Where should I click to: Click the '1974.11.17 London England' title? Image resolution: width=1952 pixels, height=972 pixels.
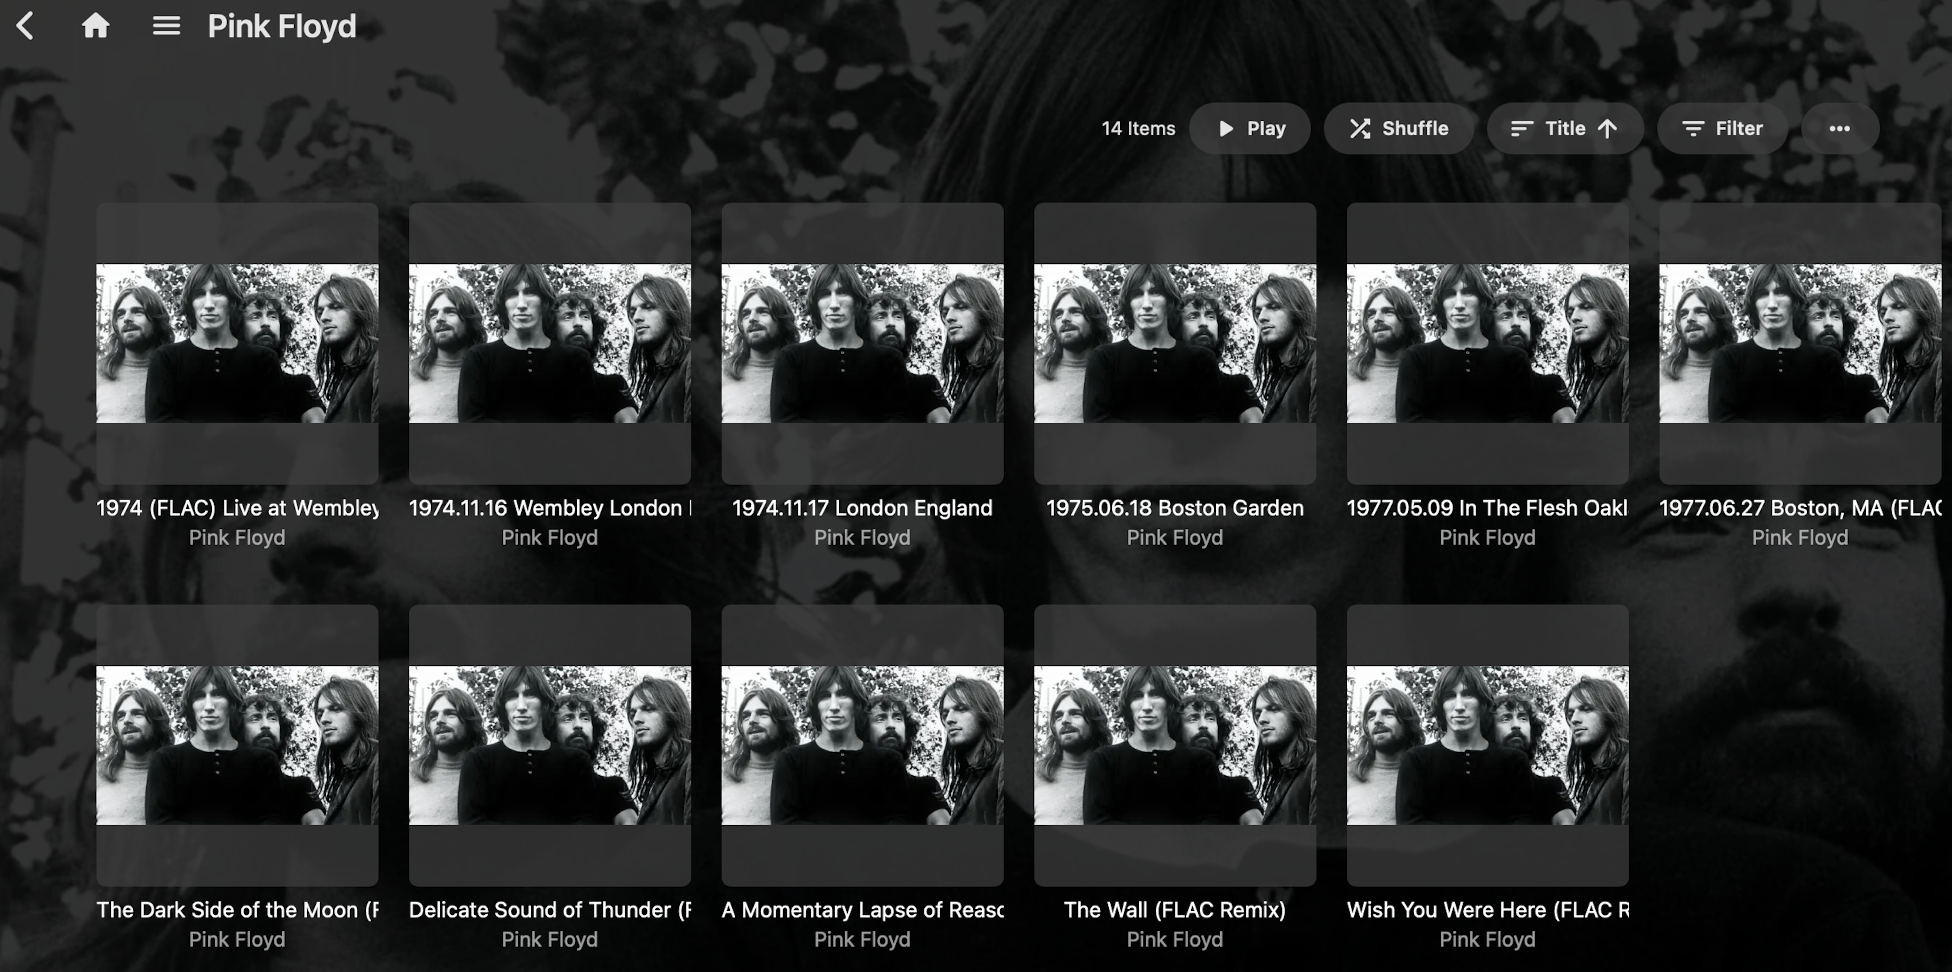(x=862, y=508)
